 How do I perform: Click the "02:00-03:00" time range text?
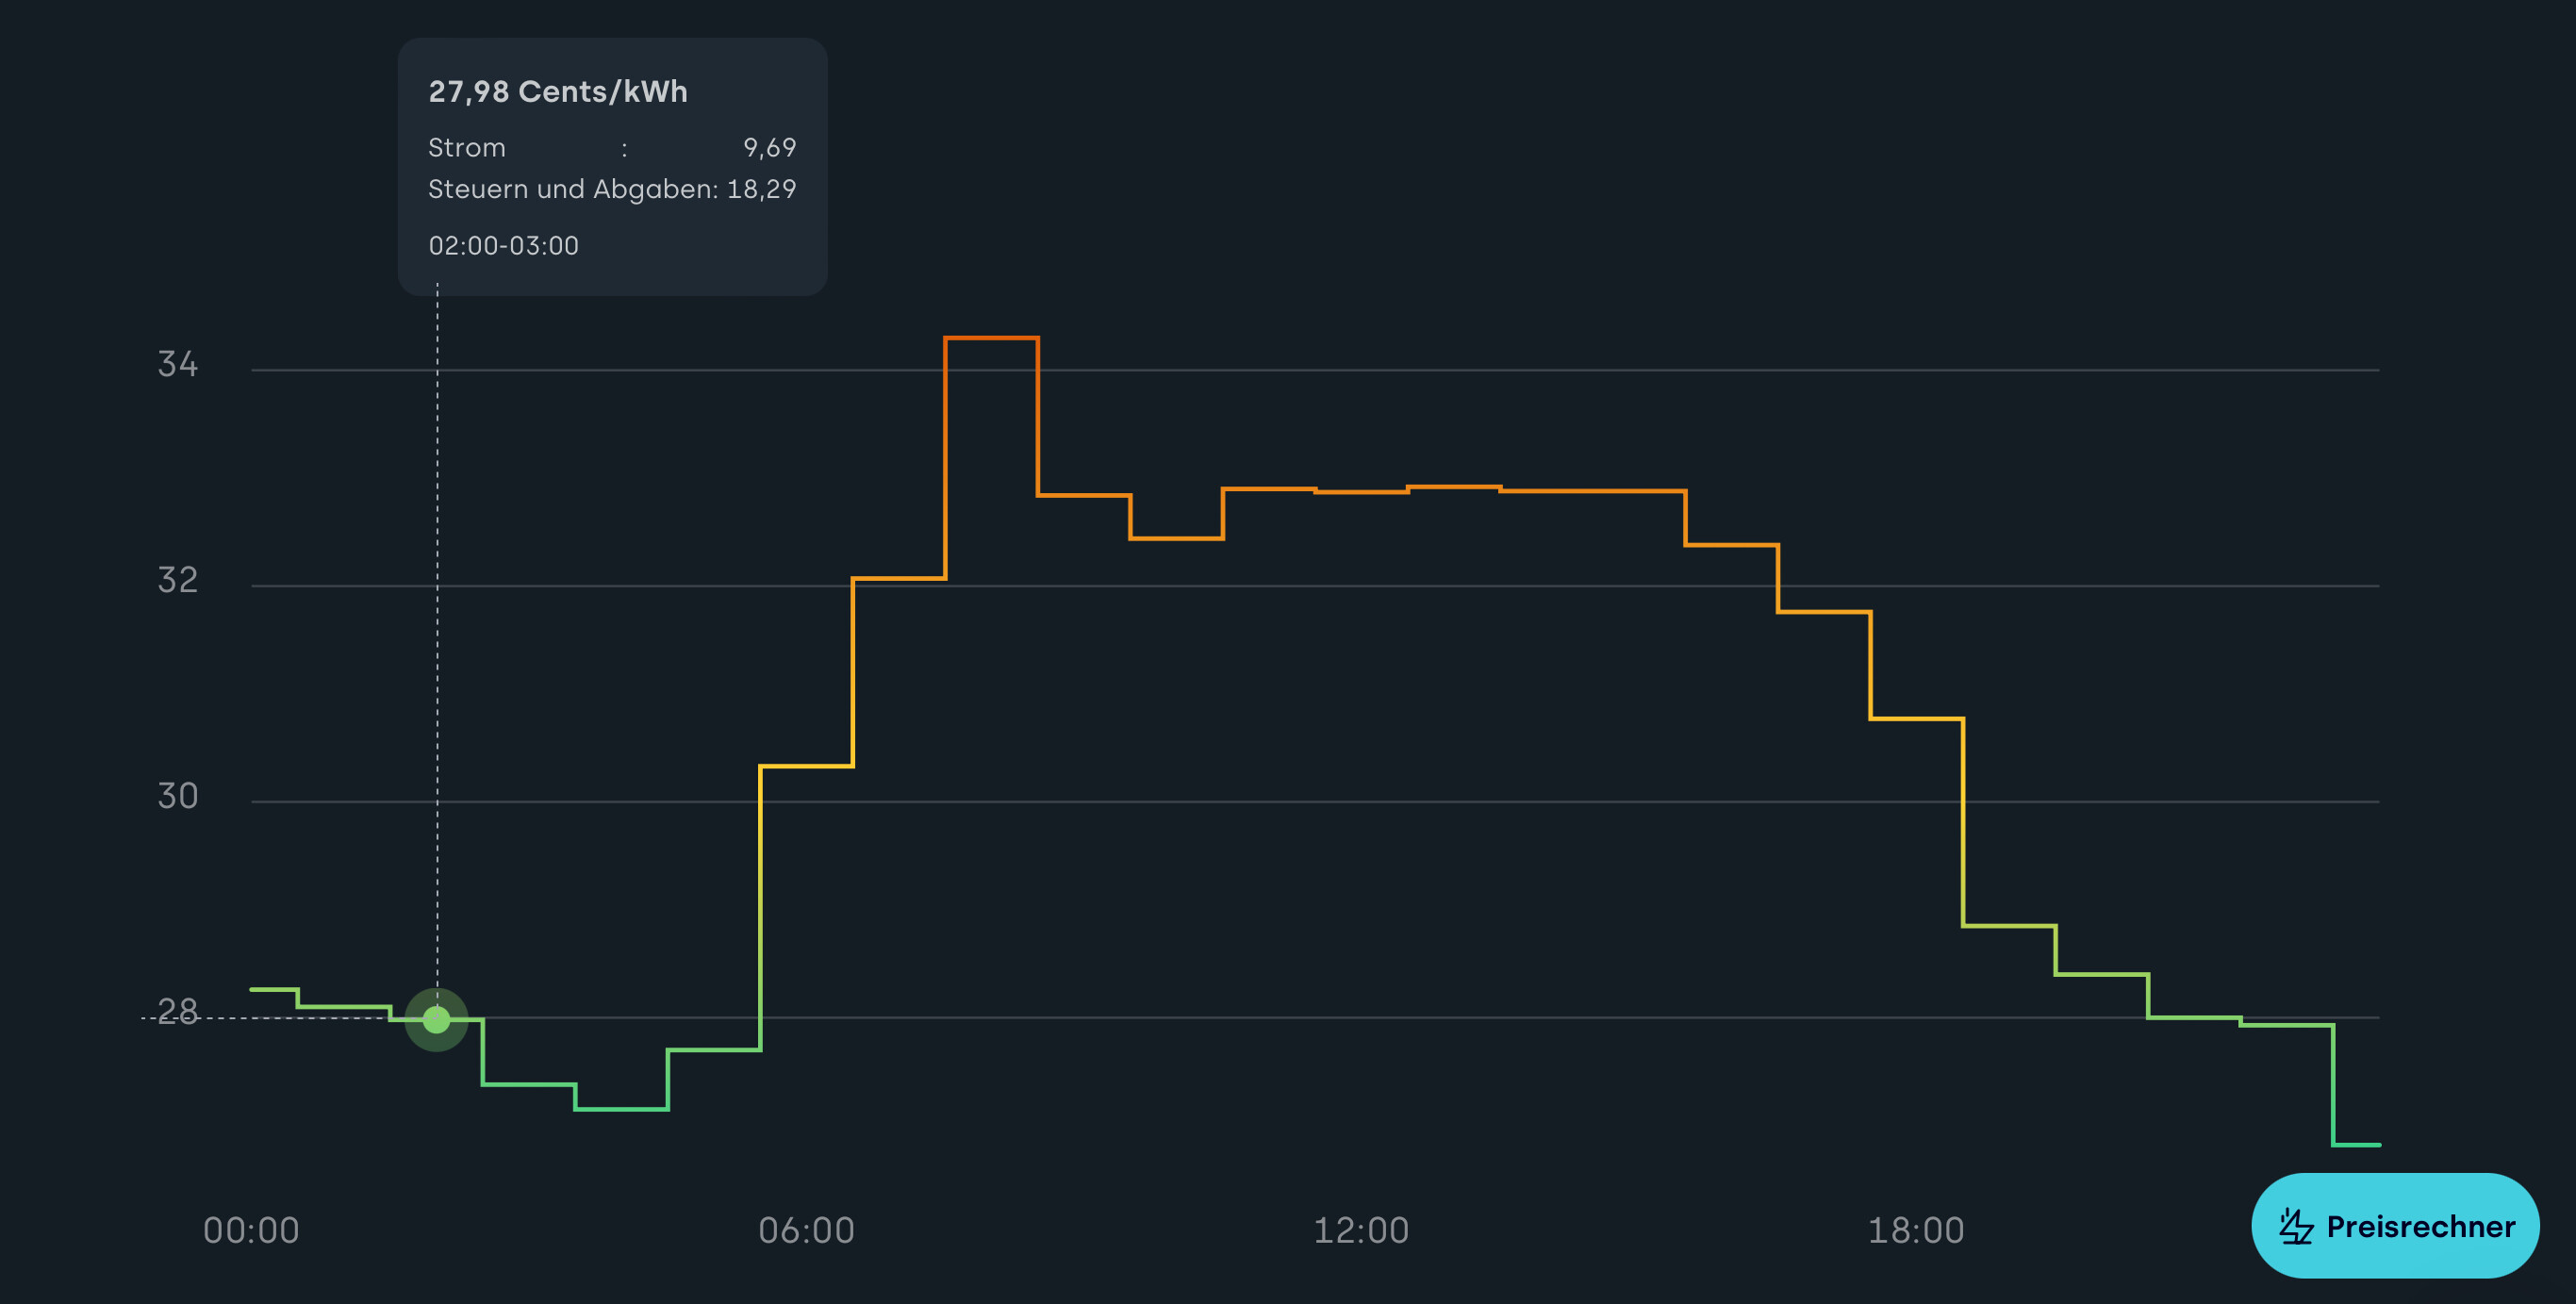pos(503,246)
